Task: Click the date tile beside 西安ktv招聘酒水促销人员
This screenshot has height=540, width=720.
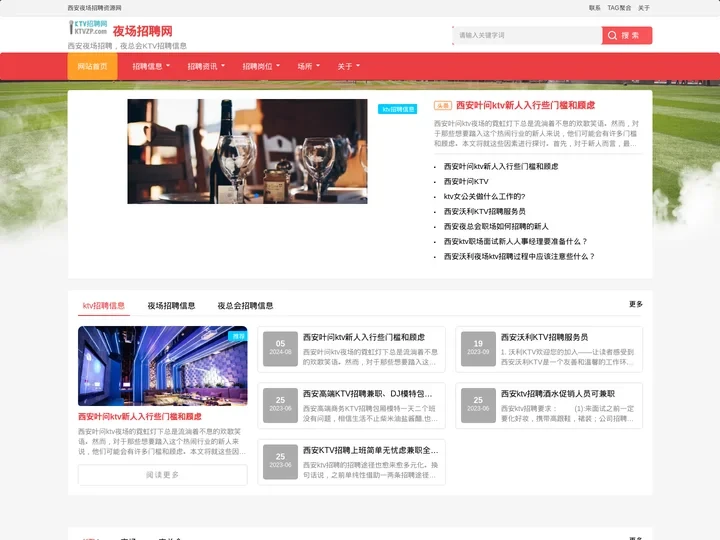Action: pyautogui.click(x=478, y=405)
